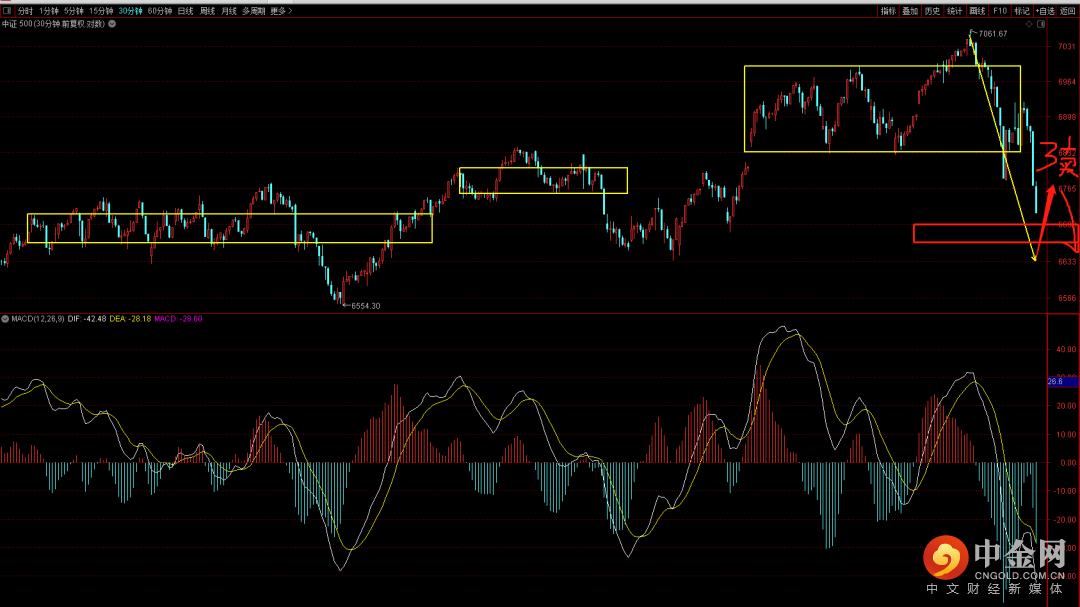
Task: Click the 6554.30 low price label
Action: (x=365, y=306)
